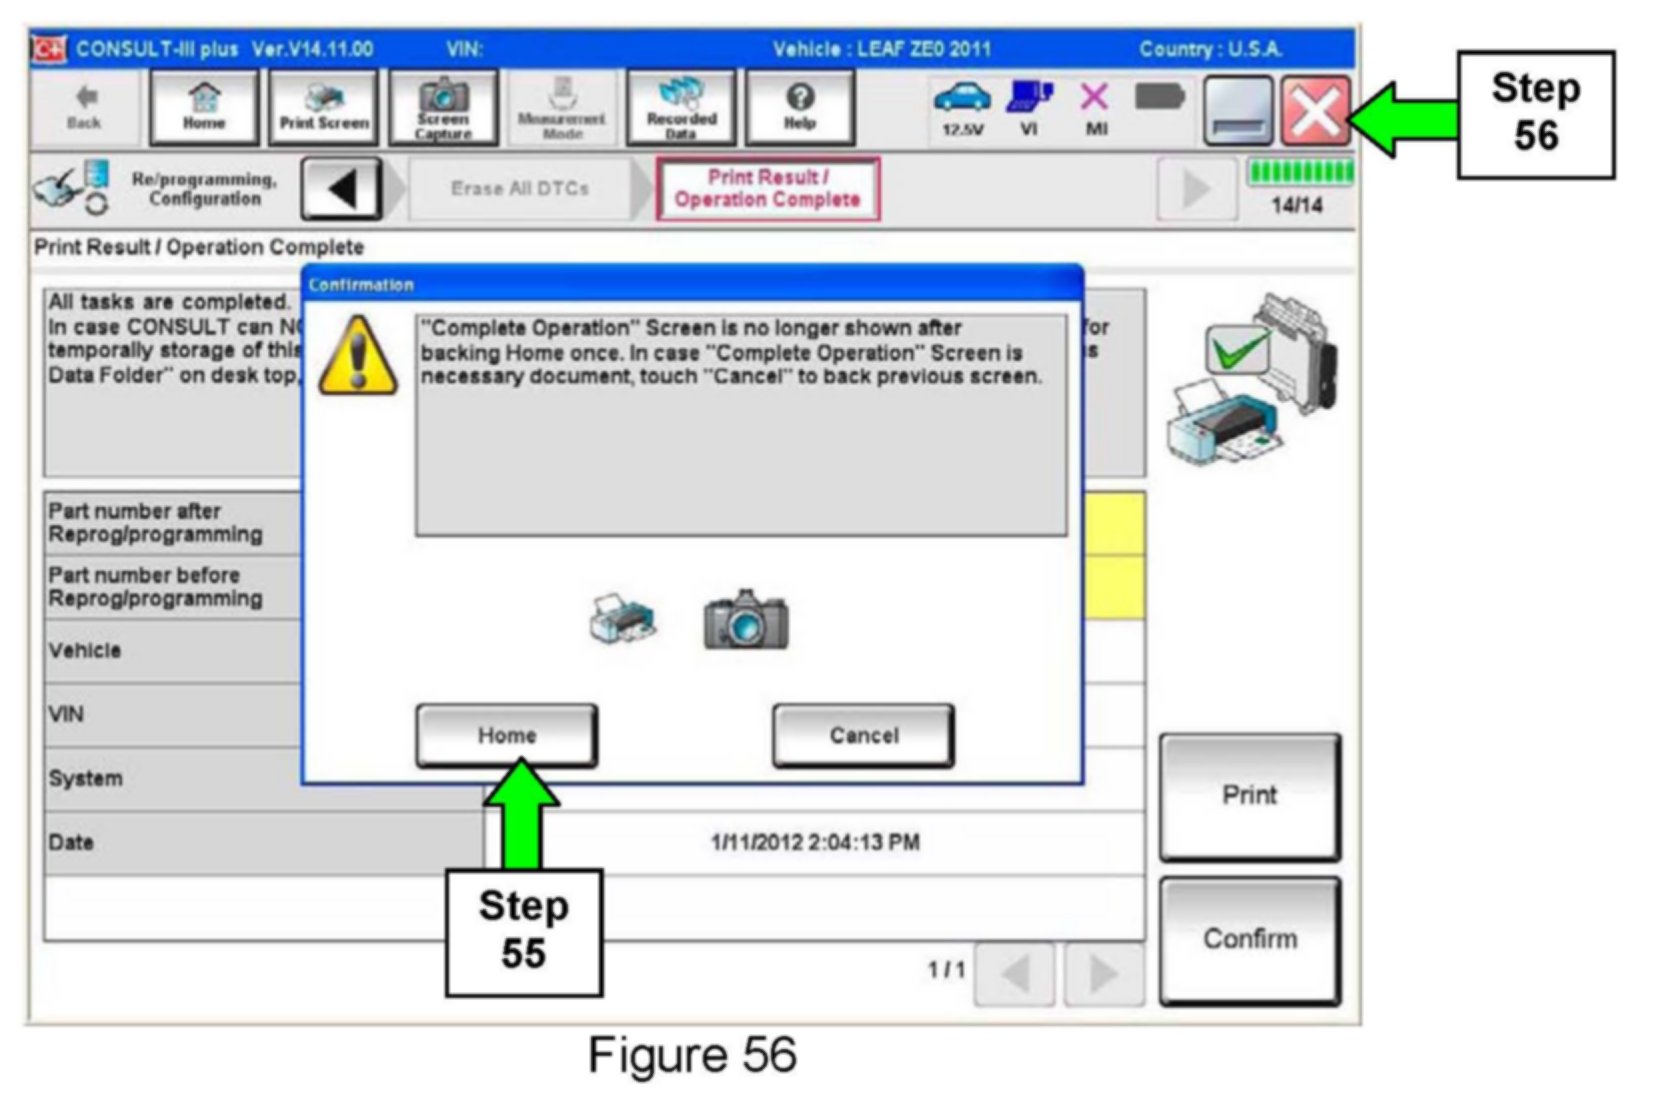
Task: Click the Print Screen toolbar icon
Action: point(323,108)
